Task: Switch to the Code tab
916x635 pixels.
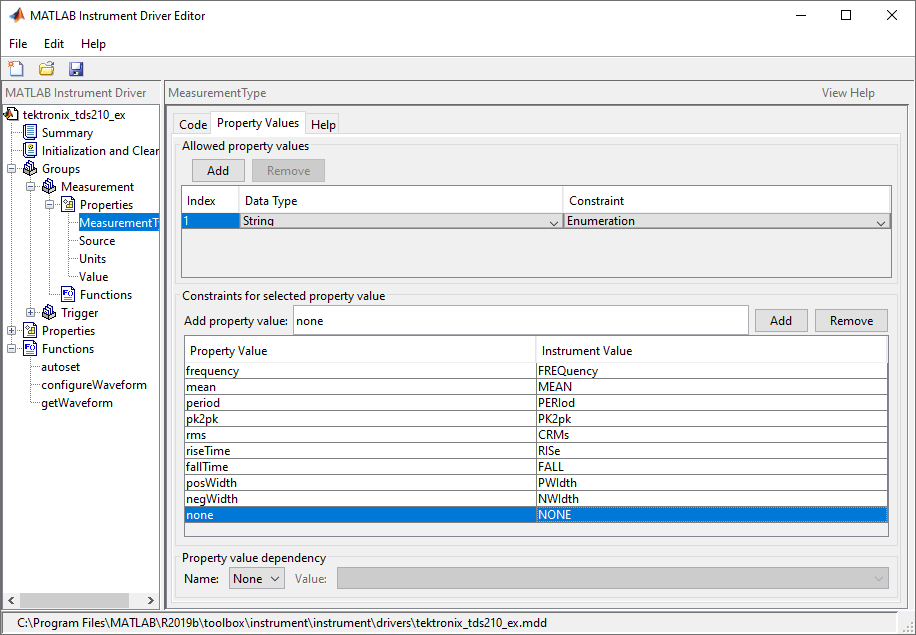Action: [x=193, y=124]
